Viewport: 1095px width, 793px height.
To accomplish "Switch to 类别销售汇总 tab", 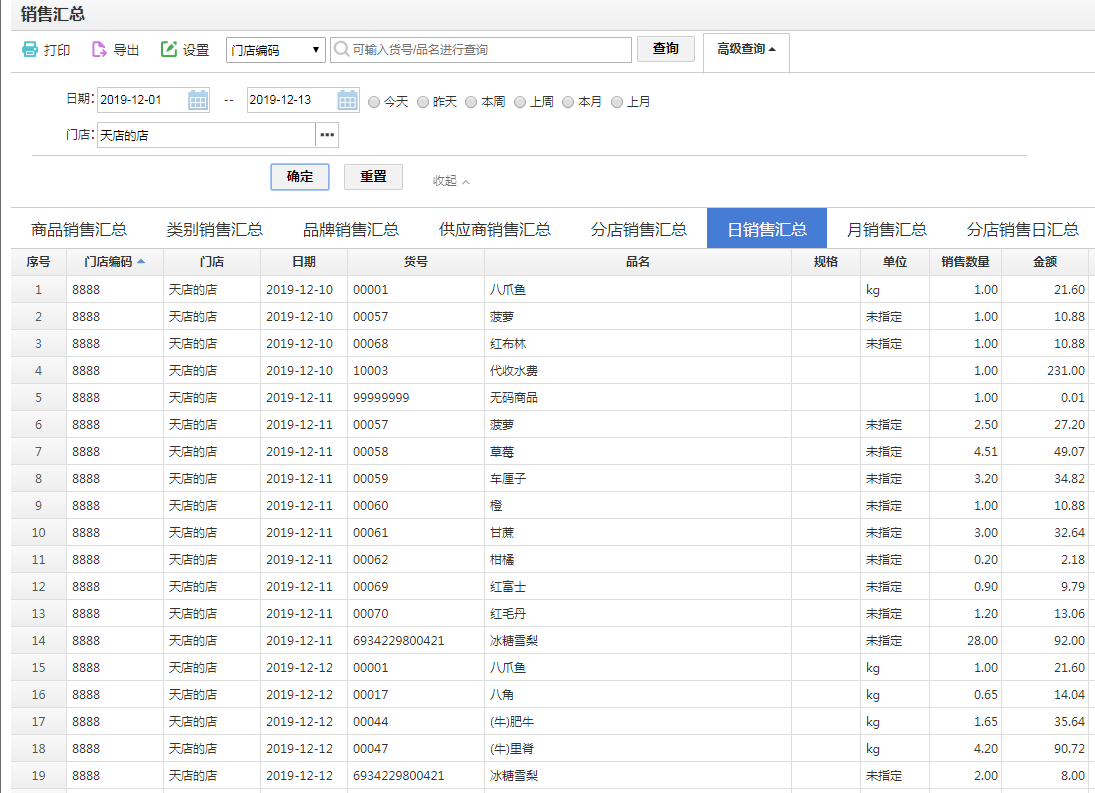I will tap(214, 229).
